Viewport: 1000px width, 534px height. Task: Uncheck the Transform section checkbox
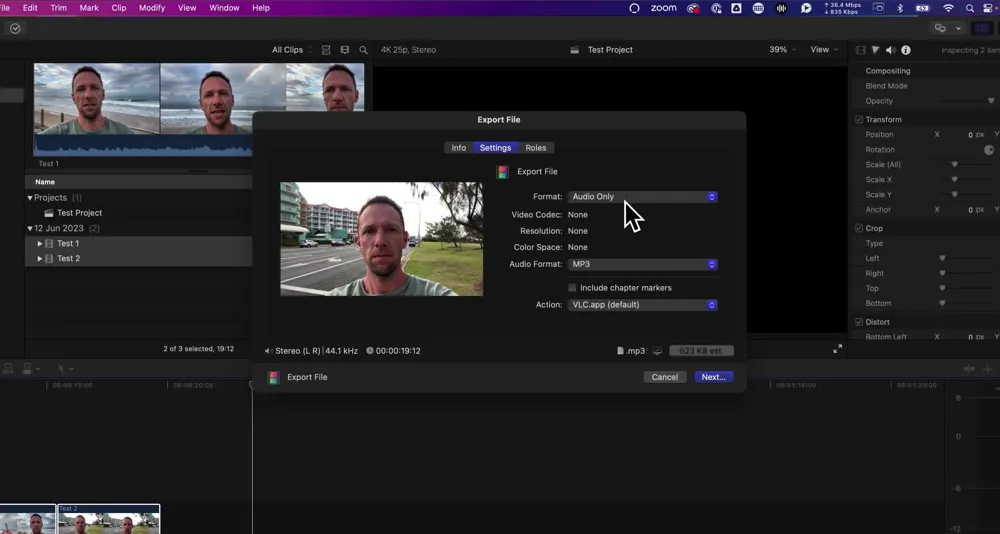click(x=859, y=120)
